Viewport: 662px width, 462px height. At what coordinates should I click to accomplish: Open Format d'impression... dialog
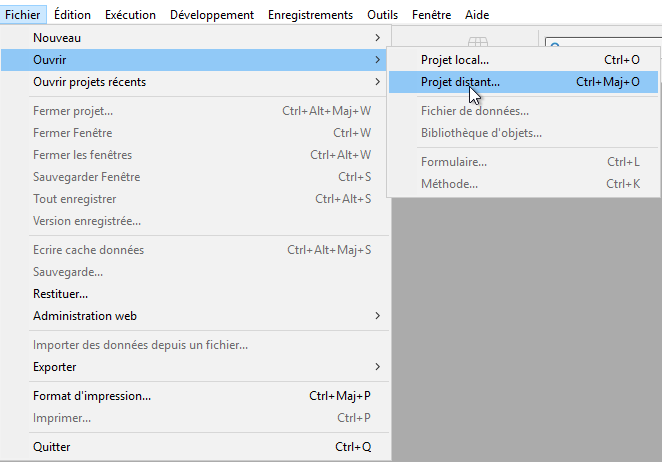[92, 396]
